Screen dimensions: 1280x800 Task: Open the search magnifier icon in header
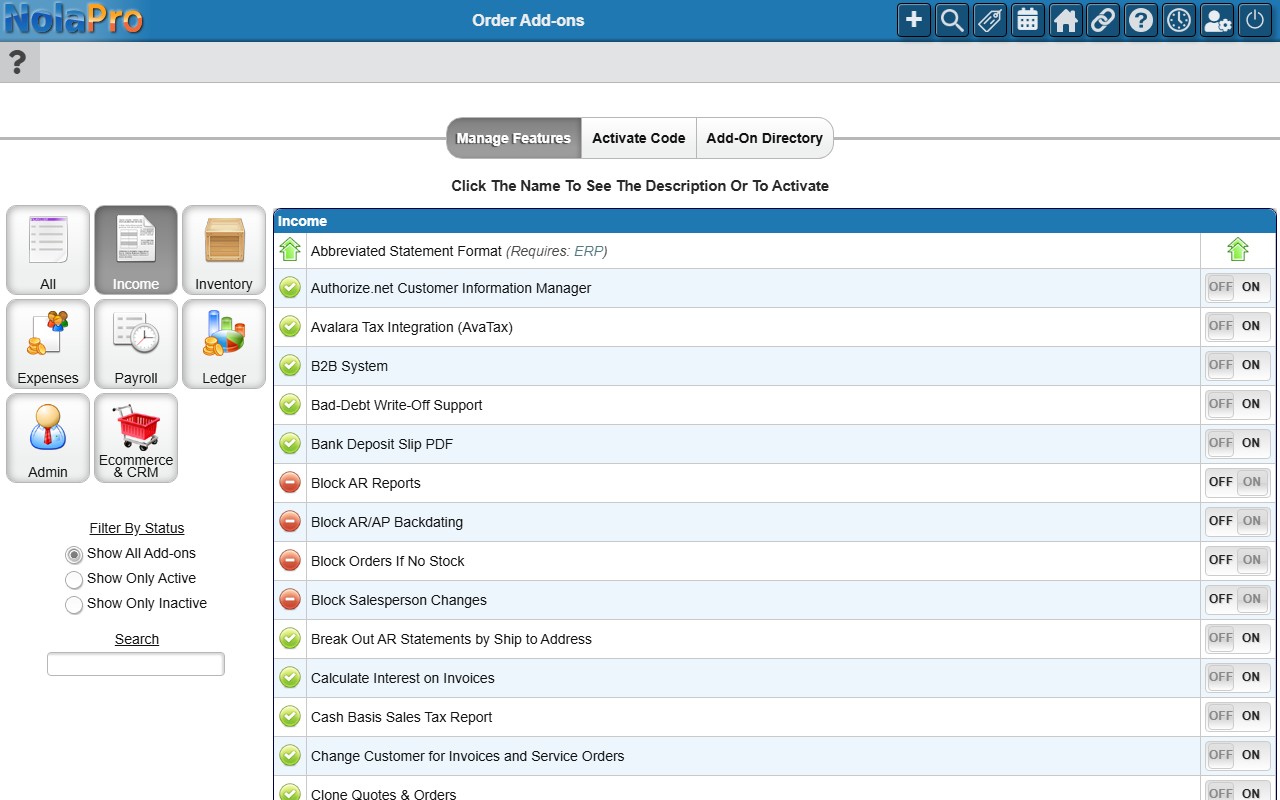[951, 20]
